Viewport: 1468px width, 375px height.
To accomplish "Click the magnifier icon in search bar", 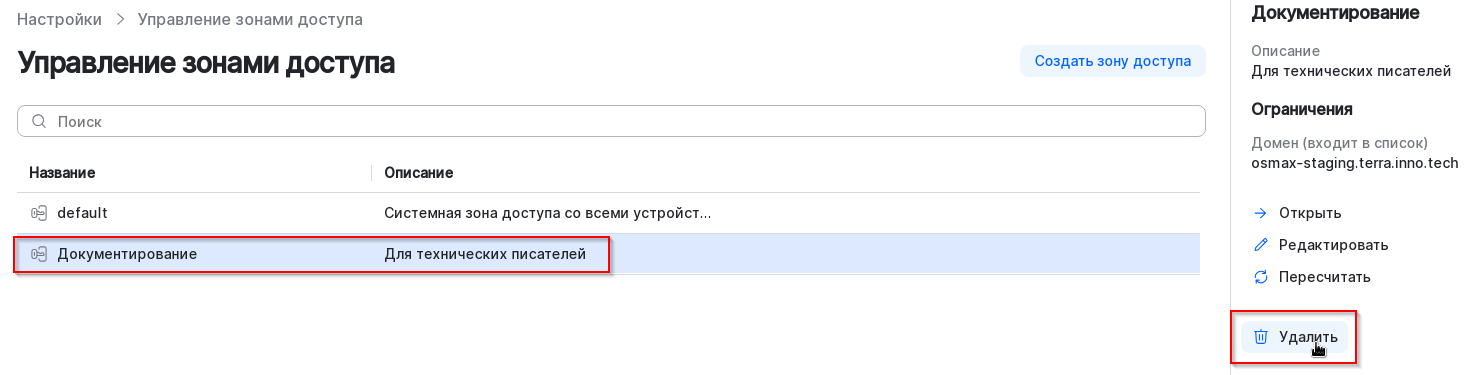I will pos(40,121).
